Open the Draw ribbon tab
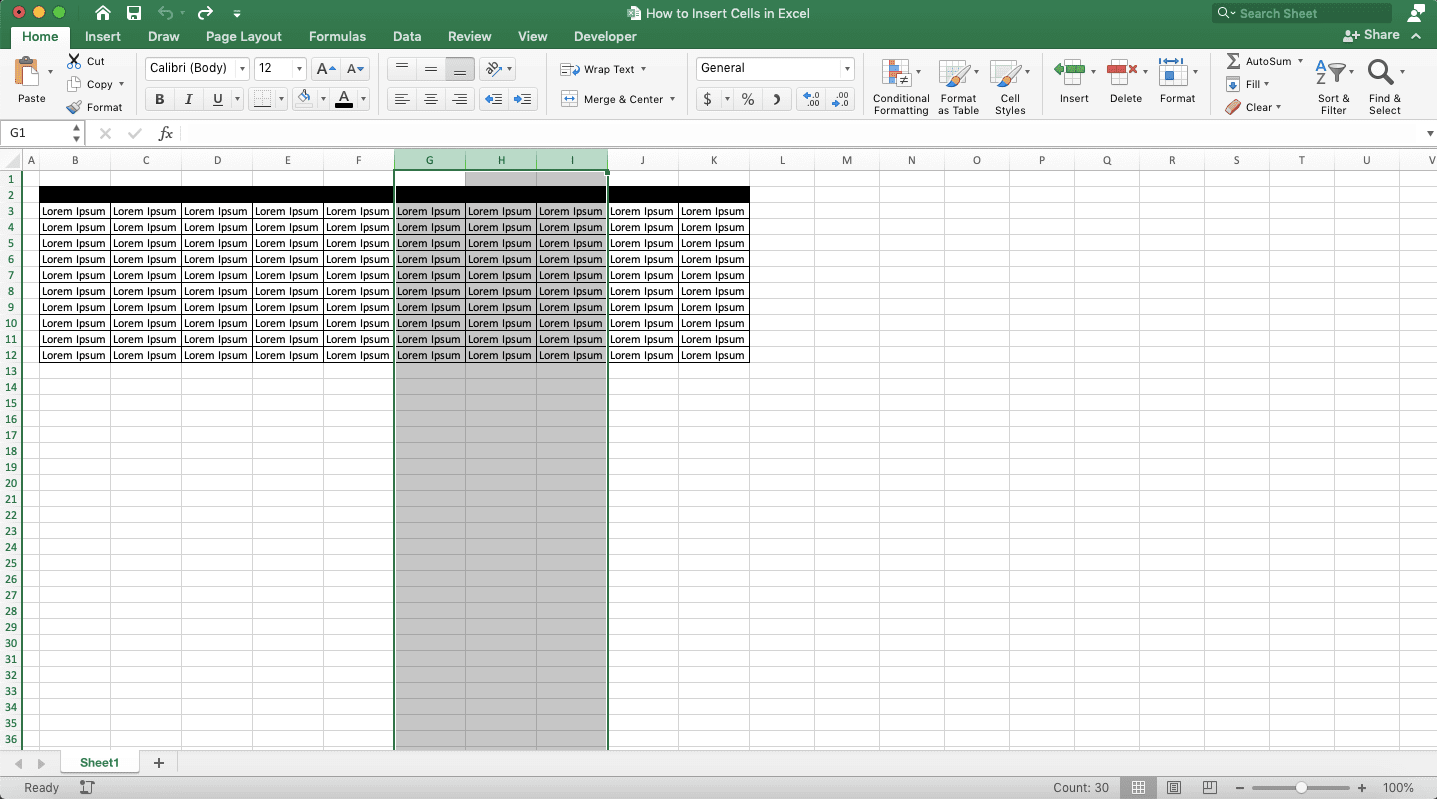The image size is (1437, 799). (164, 36)
